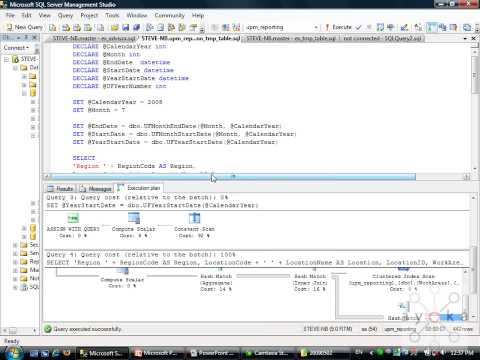Click the Camtasia taskbar button

point(267,353)
